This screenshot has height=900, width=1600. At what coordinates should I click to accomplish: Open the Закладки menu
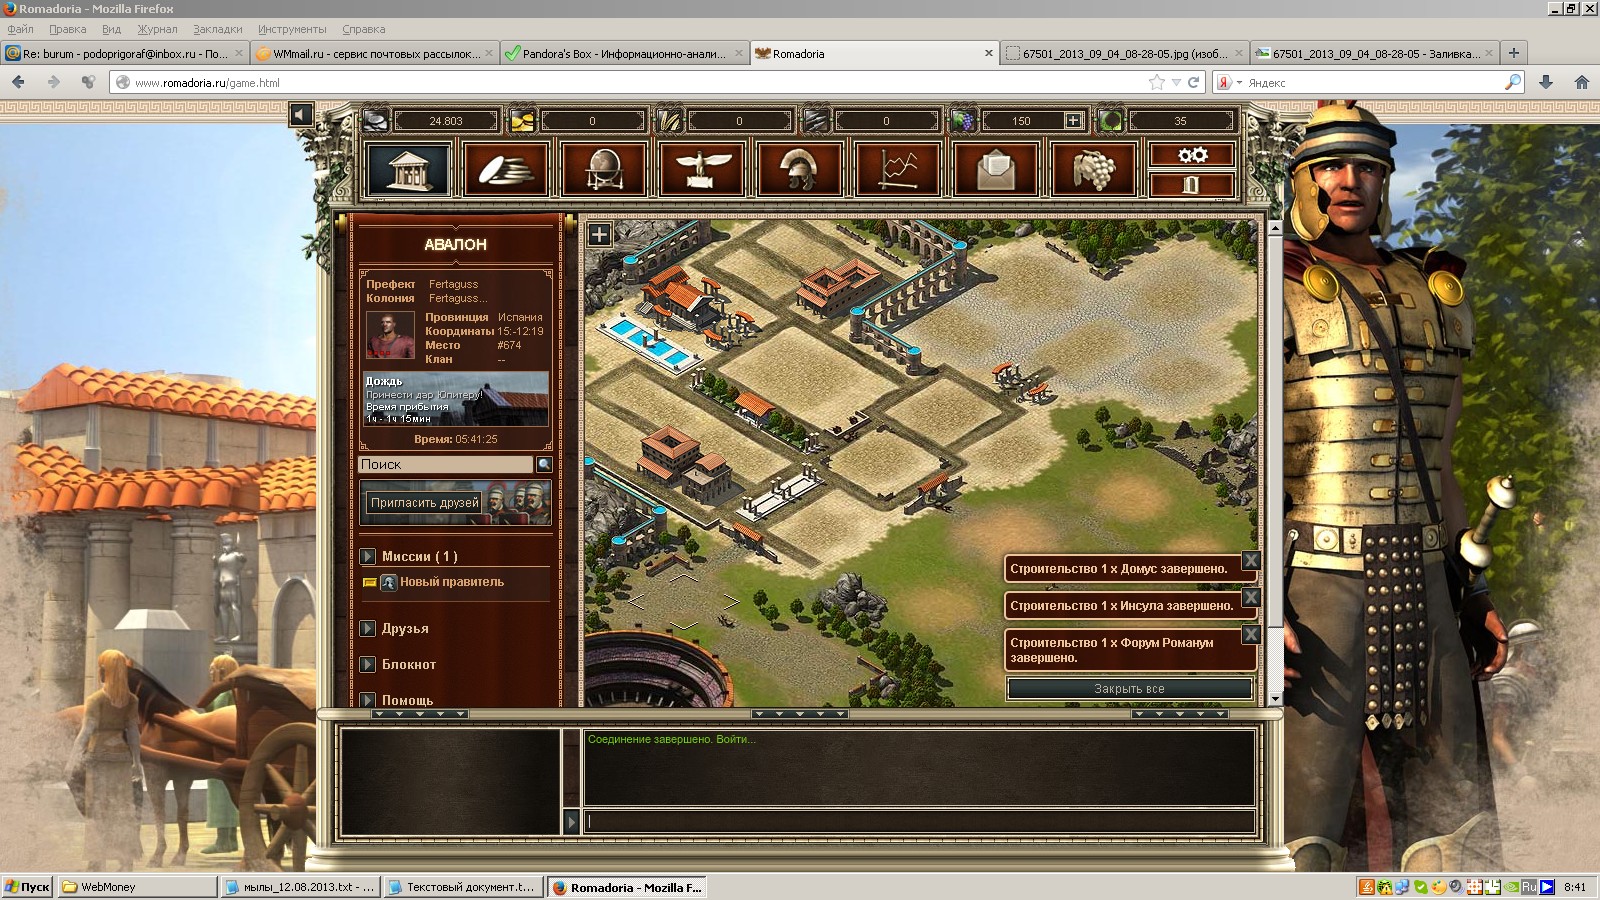coord(217,29)
